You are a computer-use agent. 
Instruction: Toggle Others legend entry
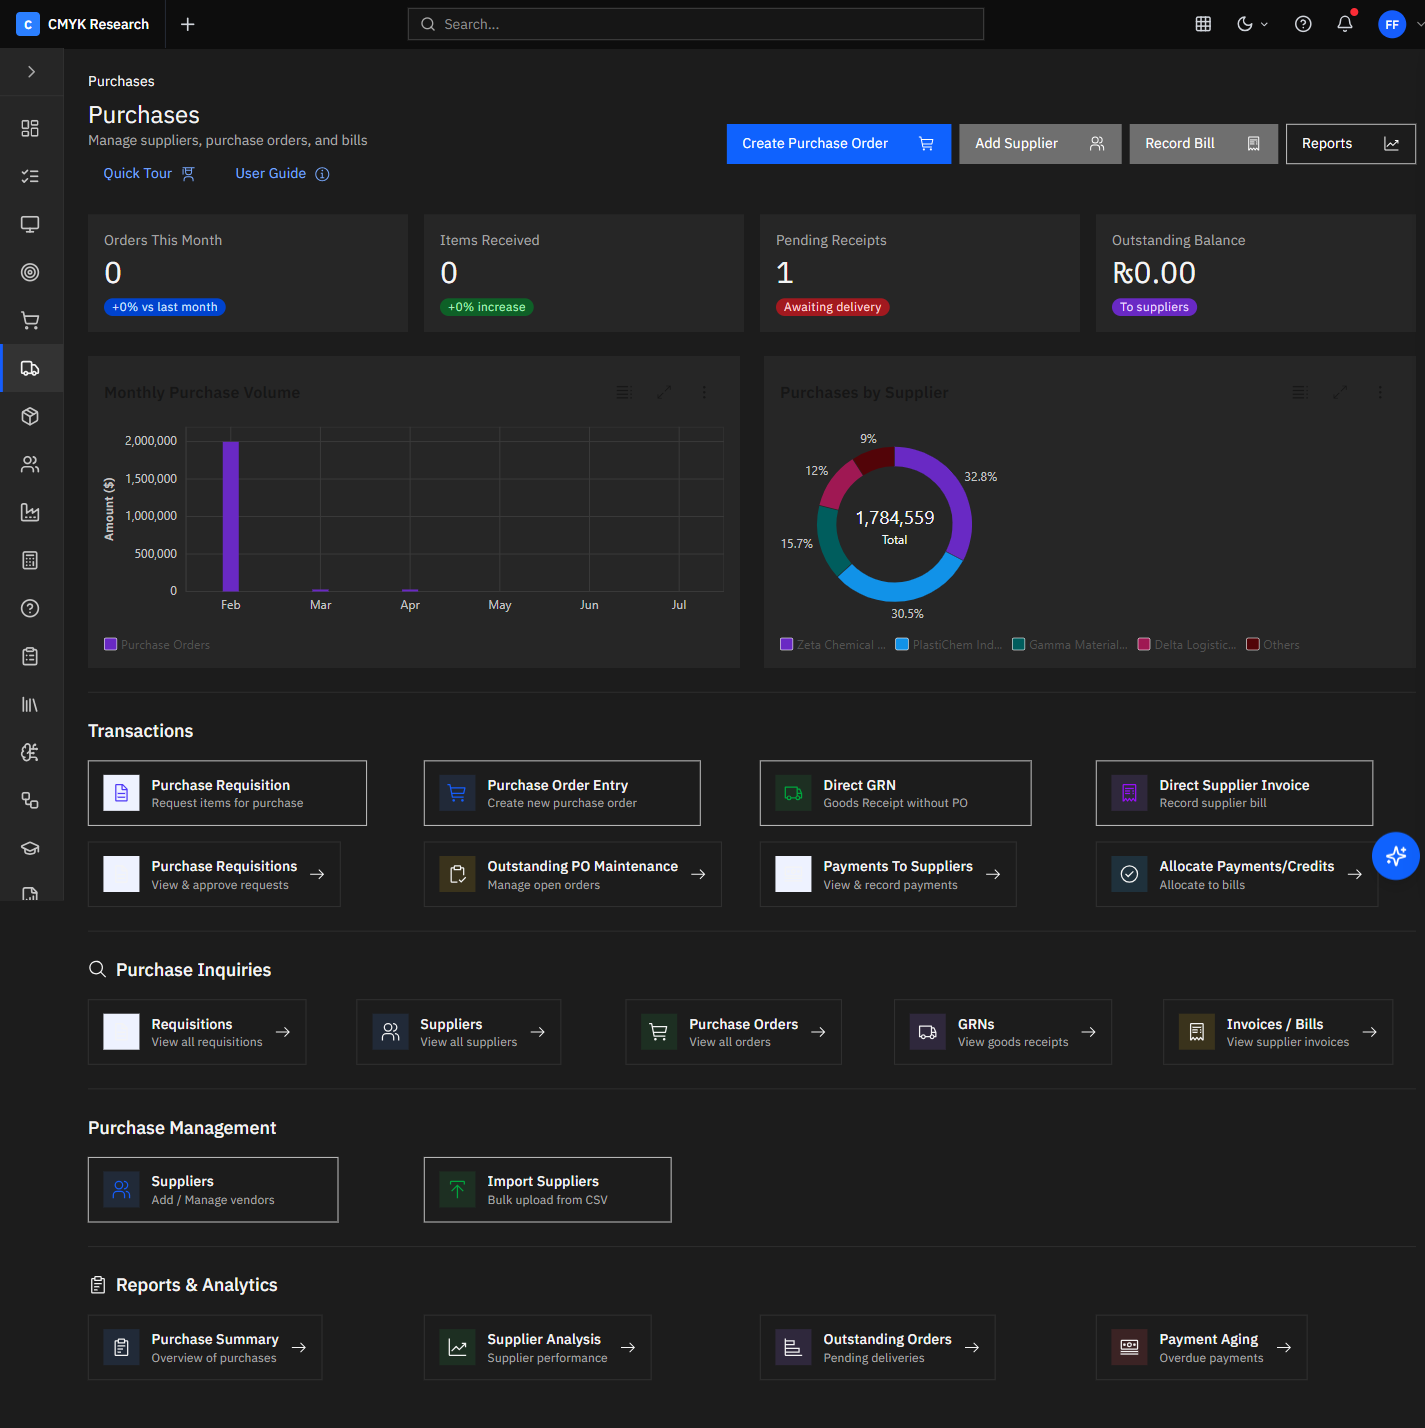click(1273, 645)
